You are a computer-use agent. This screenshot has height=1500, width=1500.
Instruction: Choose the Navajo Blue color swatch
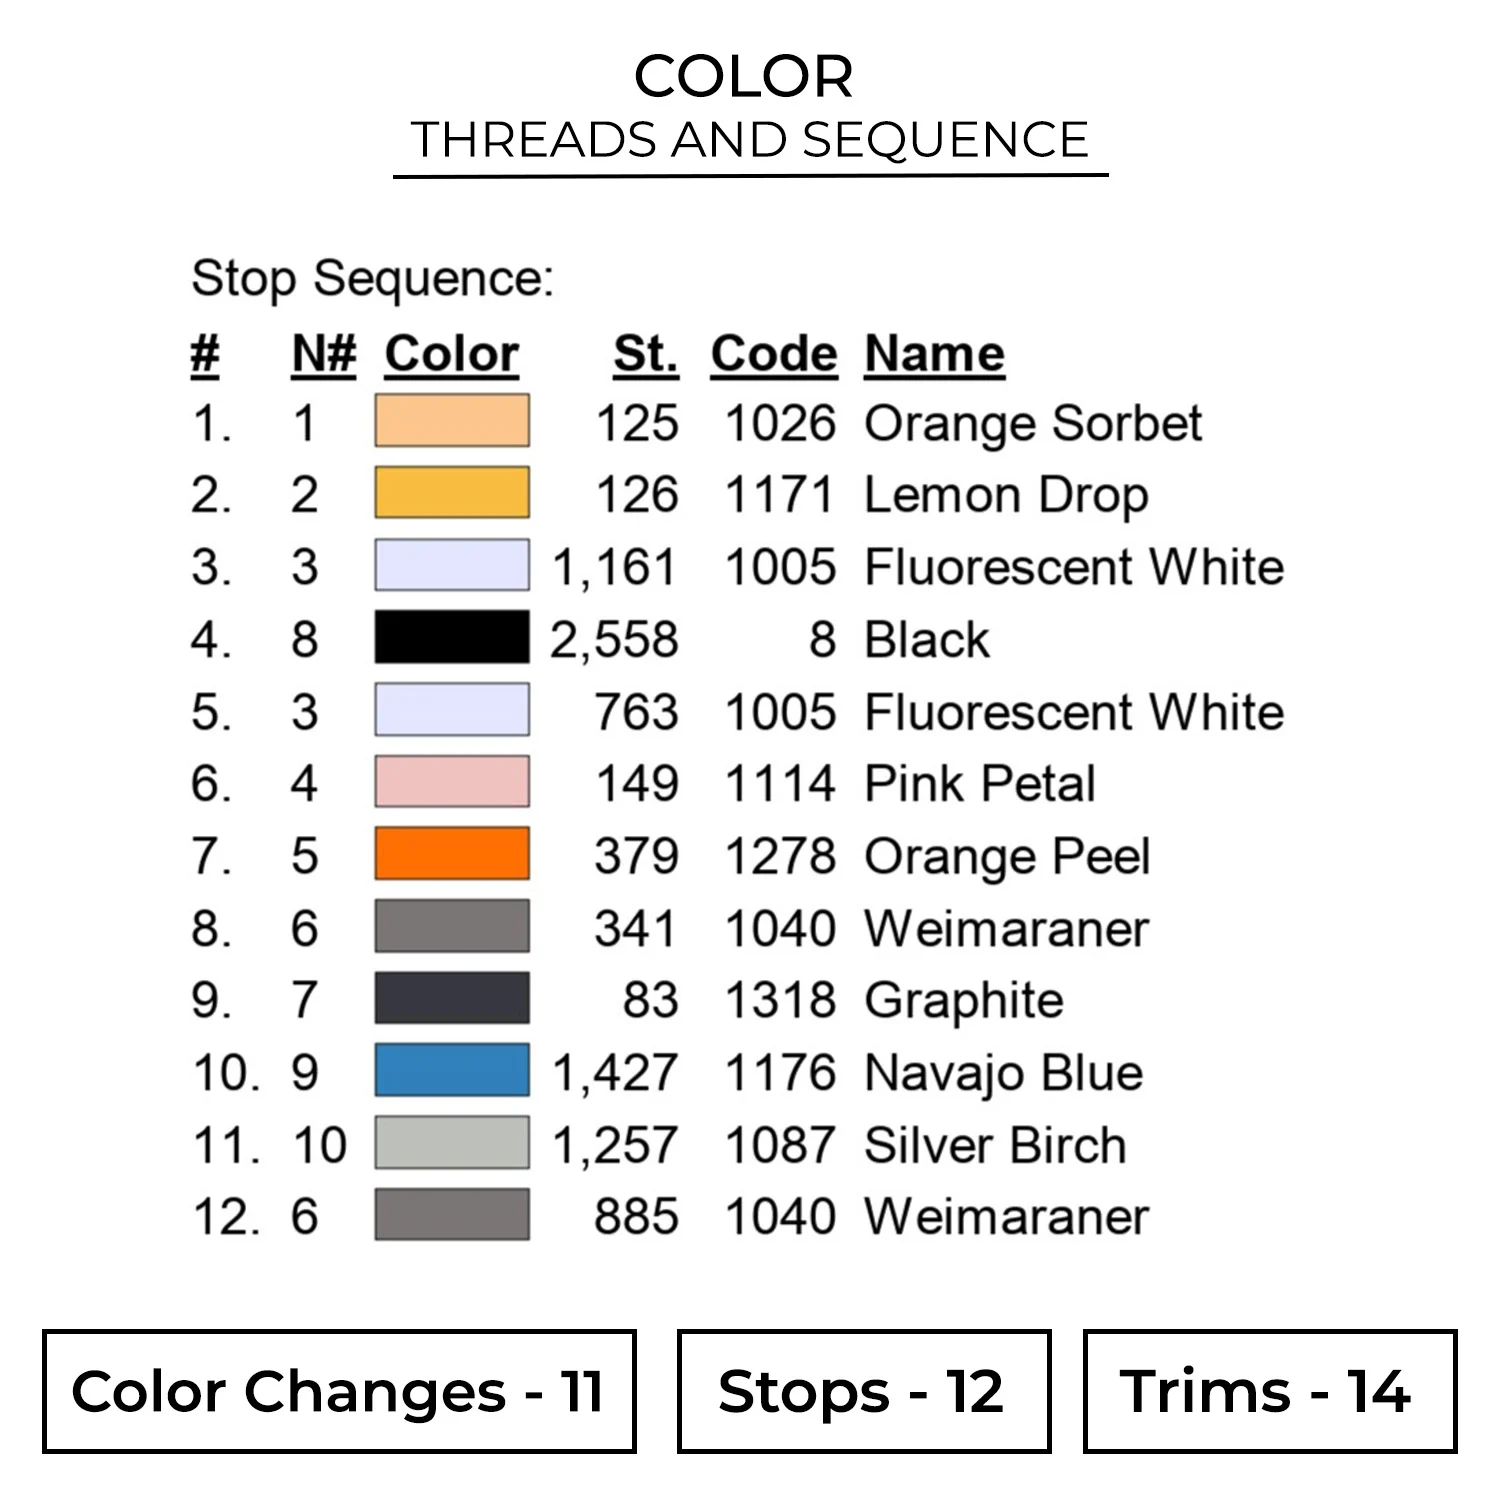(x=452, y=1071)
